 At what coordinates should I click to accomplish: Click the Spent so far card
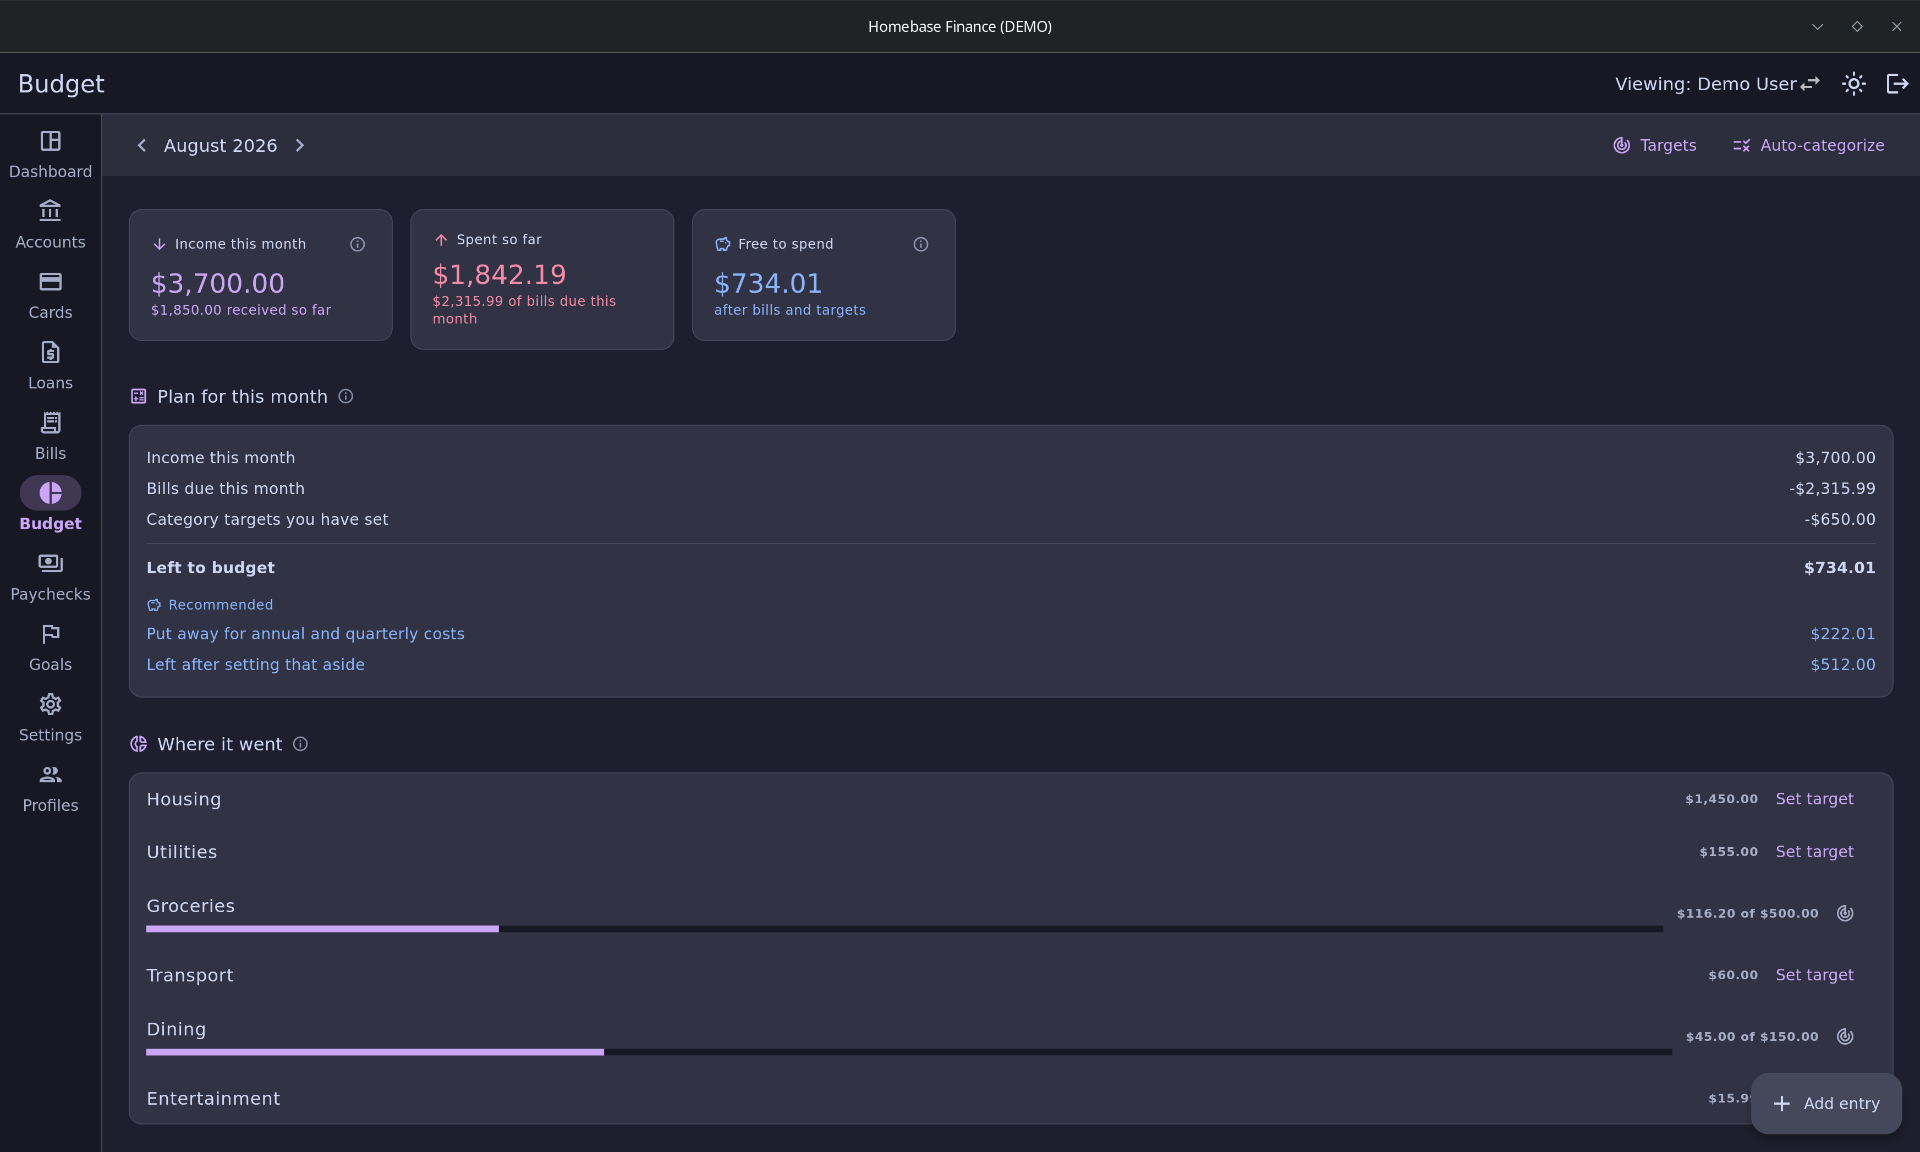542,279
